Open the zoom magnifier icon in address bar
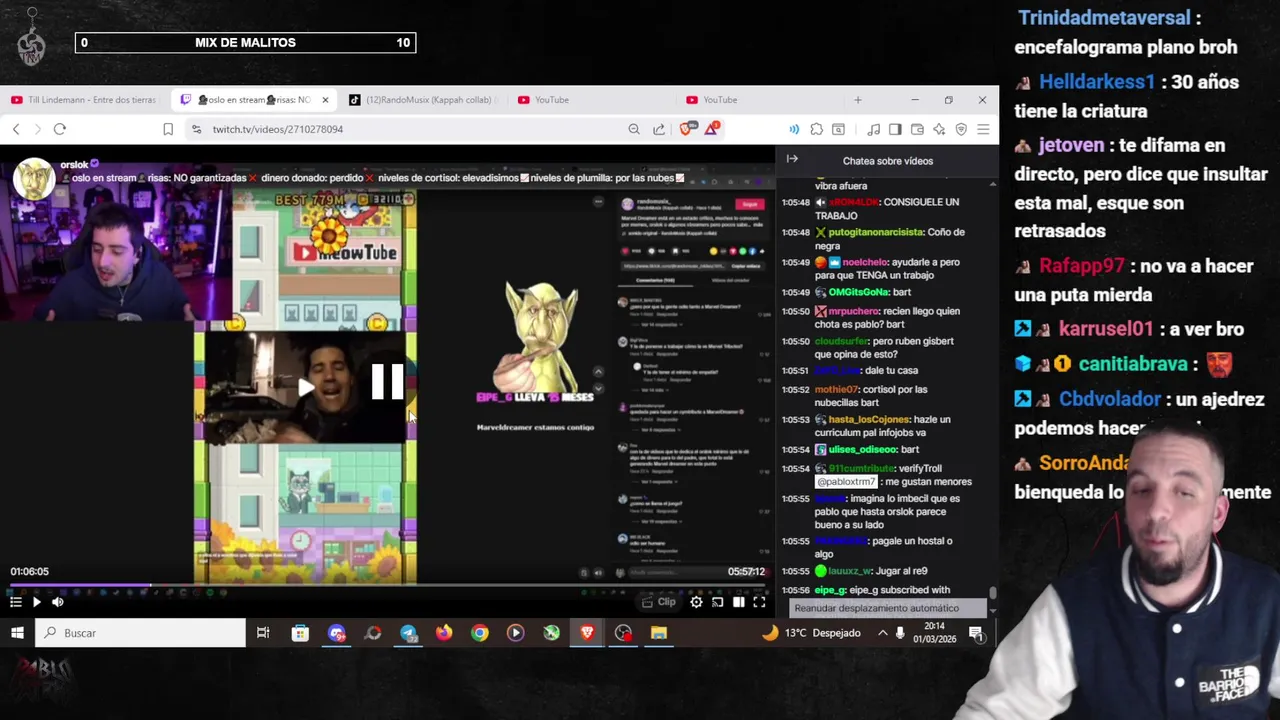Image resolution: width=1280 pixels, height=720 pixels. point(634,129)
